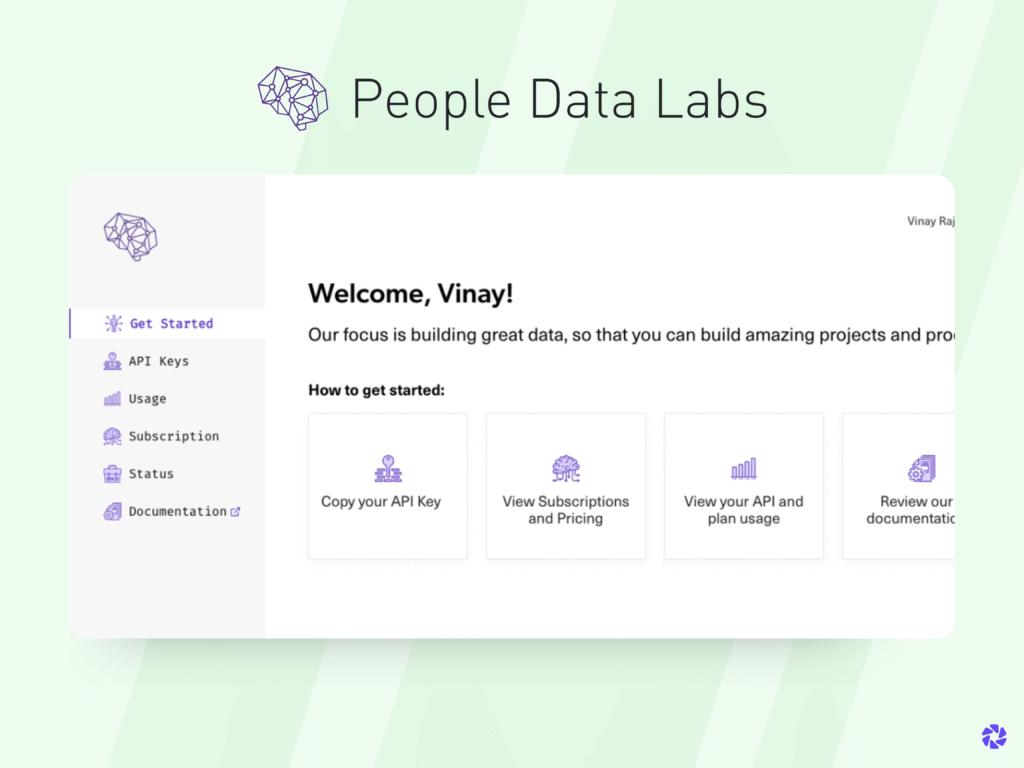The width and height of the screenshot is (1024, 768).
Task: Click the API key location pin icon
Action: [x=387, y=467]
